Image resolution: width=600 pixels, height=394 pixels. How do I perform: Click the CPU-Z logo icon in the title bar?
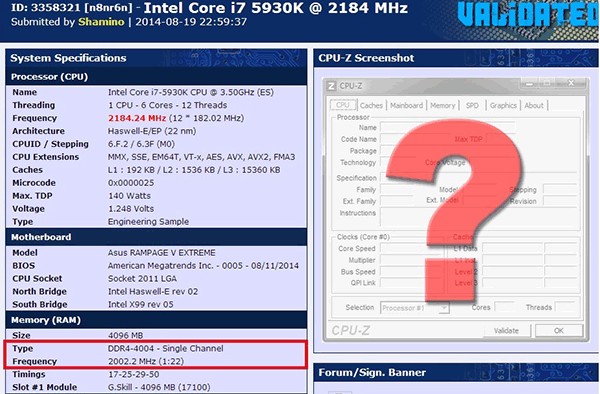pos(331,86)
